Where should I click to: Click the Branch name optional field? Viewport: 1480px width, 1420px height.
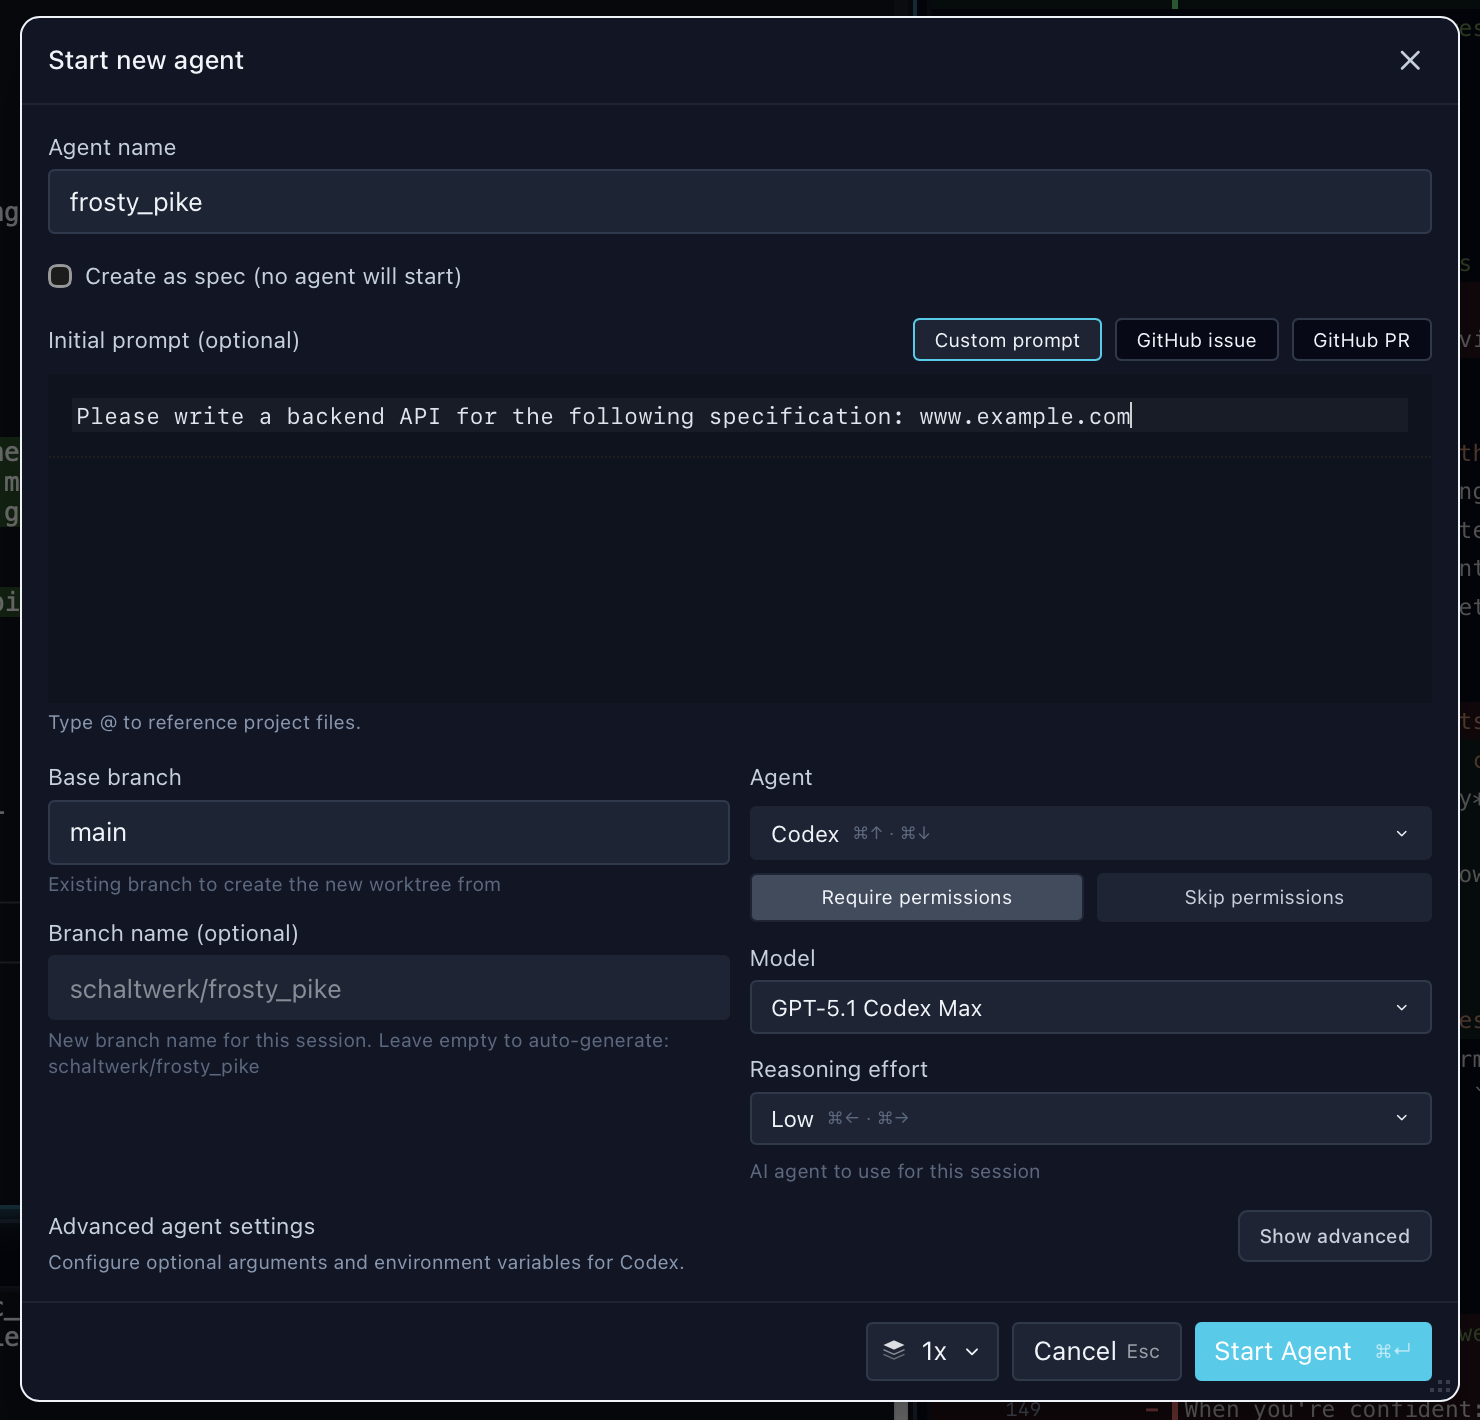point(388,988)
